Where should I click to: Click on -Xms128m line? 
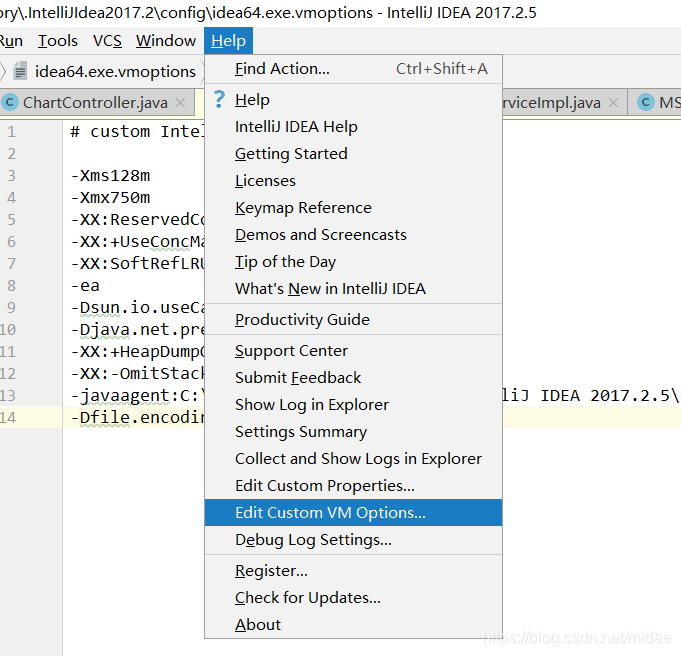point(110,176)
